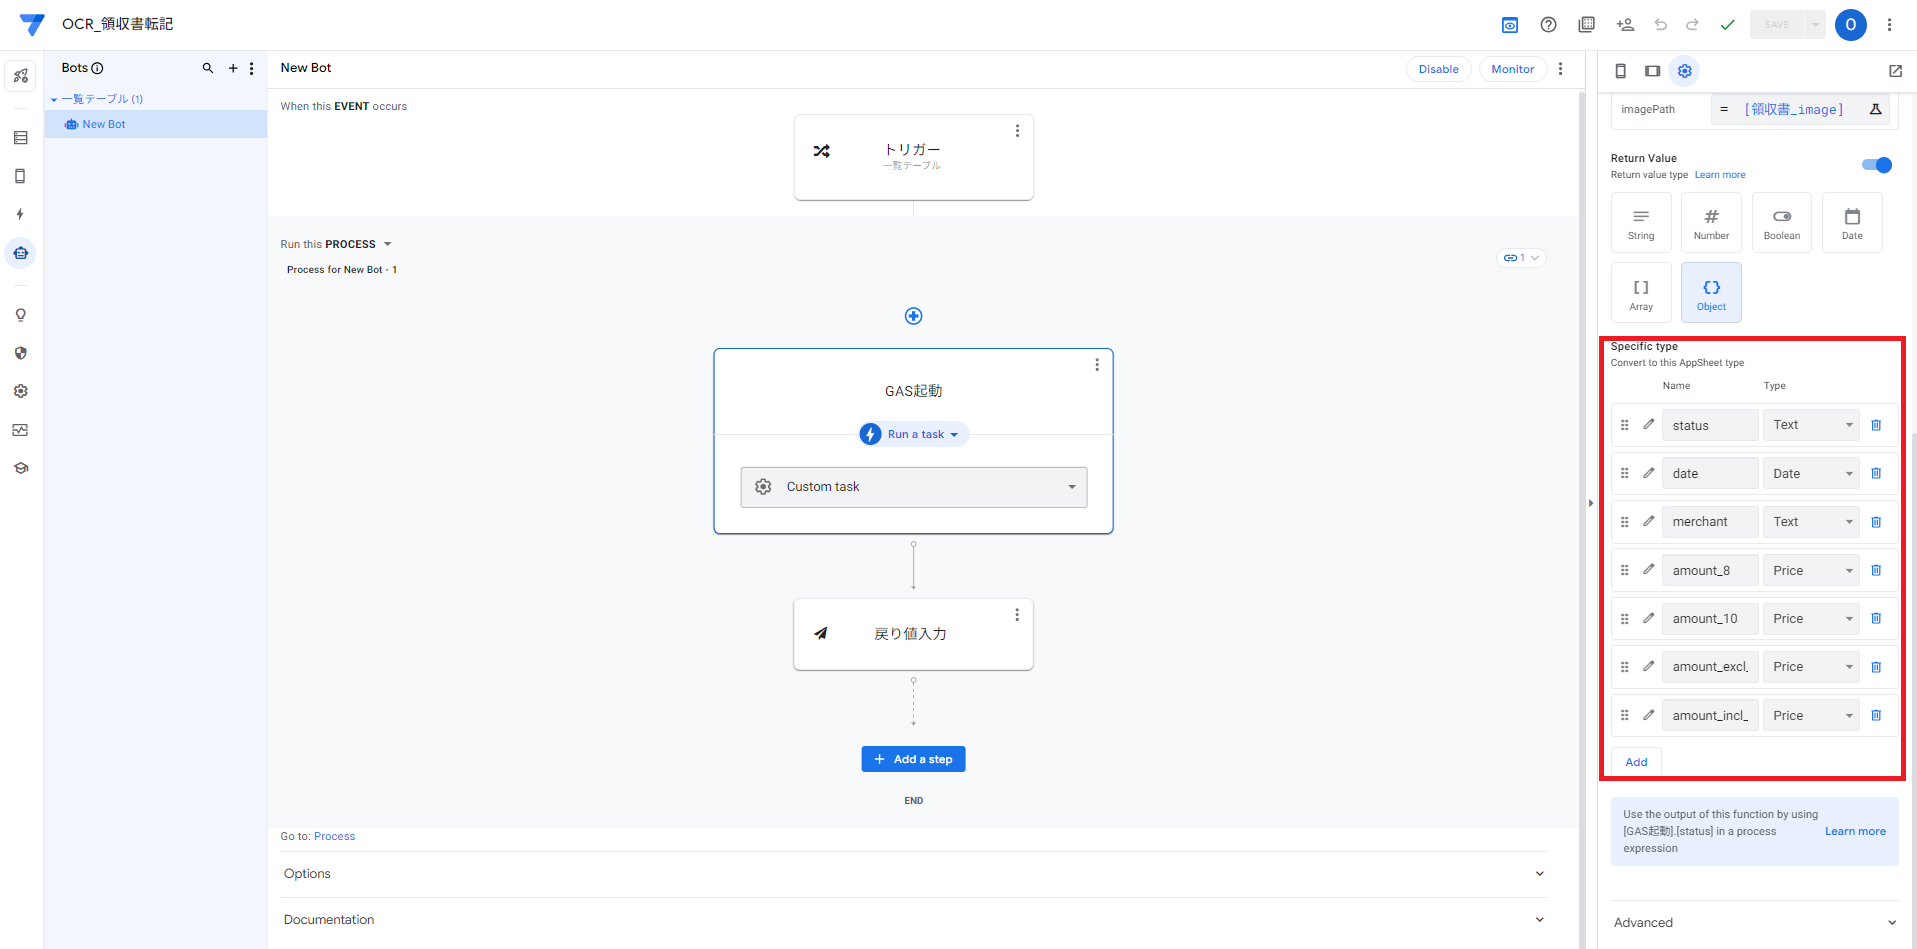Expand the Options section
This screenshot has width=1917, height=949.
click(913, 874)
